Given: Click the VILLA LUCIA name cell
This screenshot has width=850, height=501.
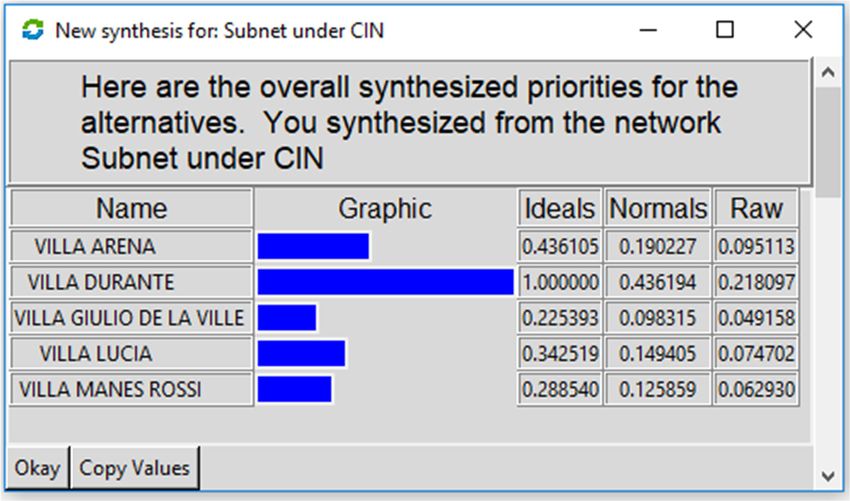Looking at the screenshot, I should tap(132, 354).
